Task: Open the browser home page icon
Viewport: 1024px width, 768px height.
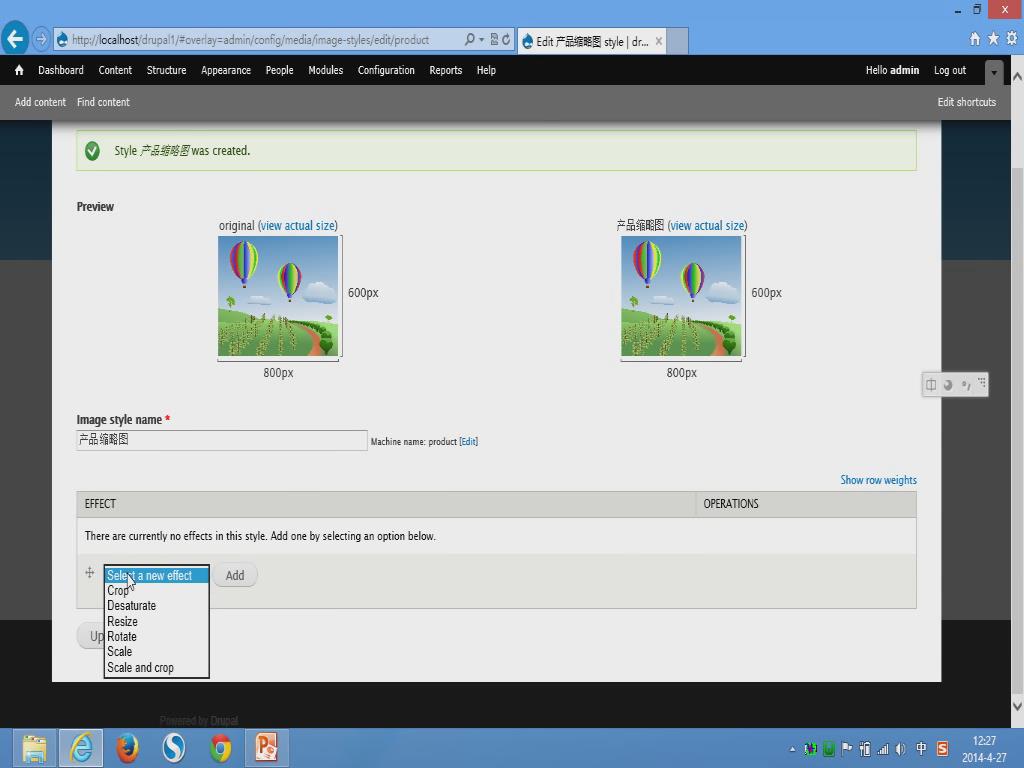Action: pos(975,39)
